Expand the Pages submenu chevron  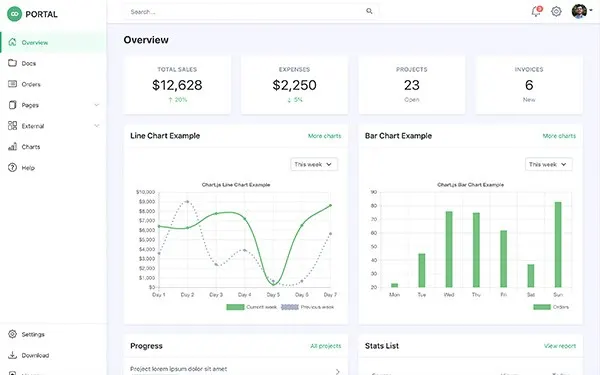97,105
